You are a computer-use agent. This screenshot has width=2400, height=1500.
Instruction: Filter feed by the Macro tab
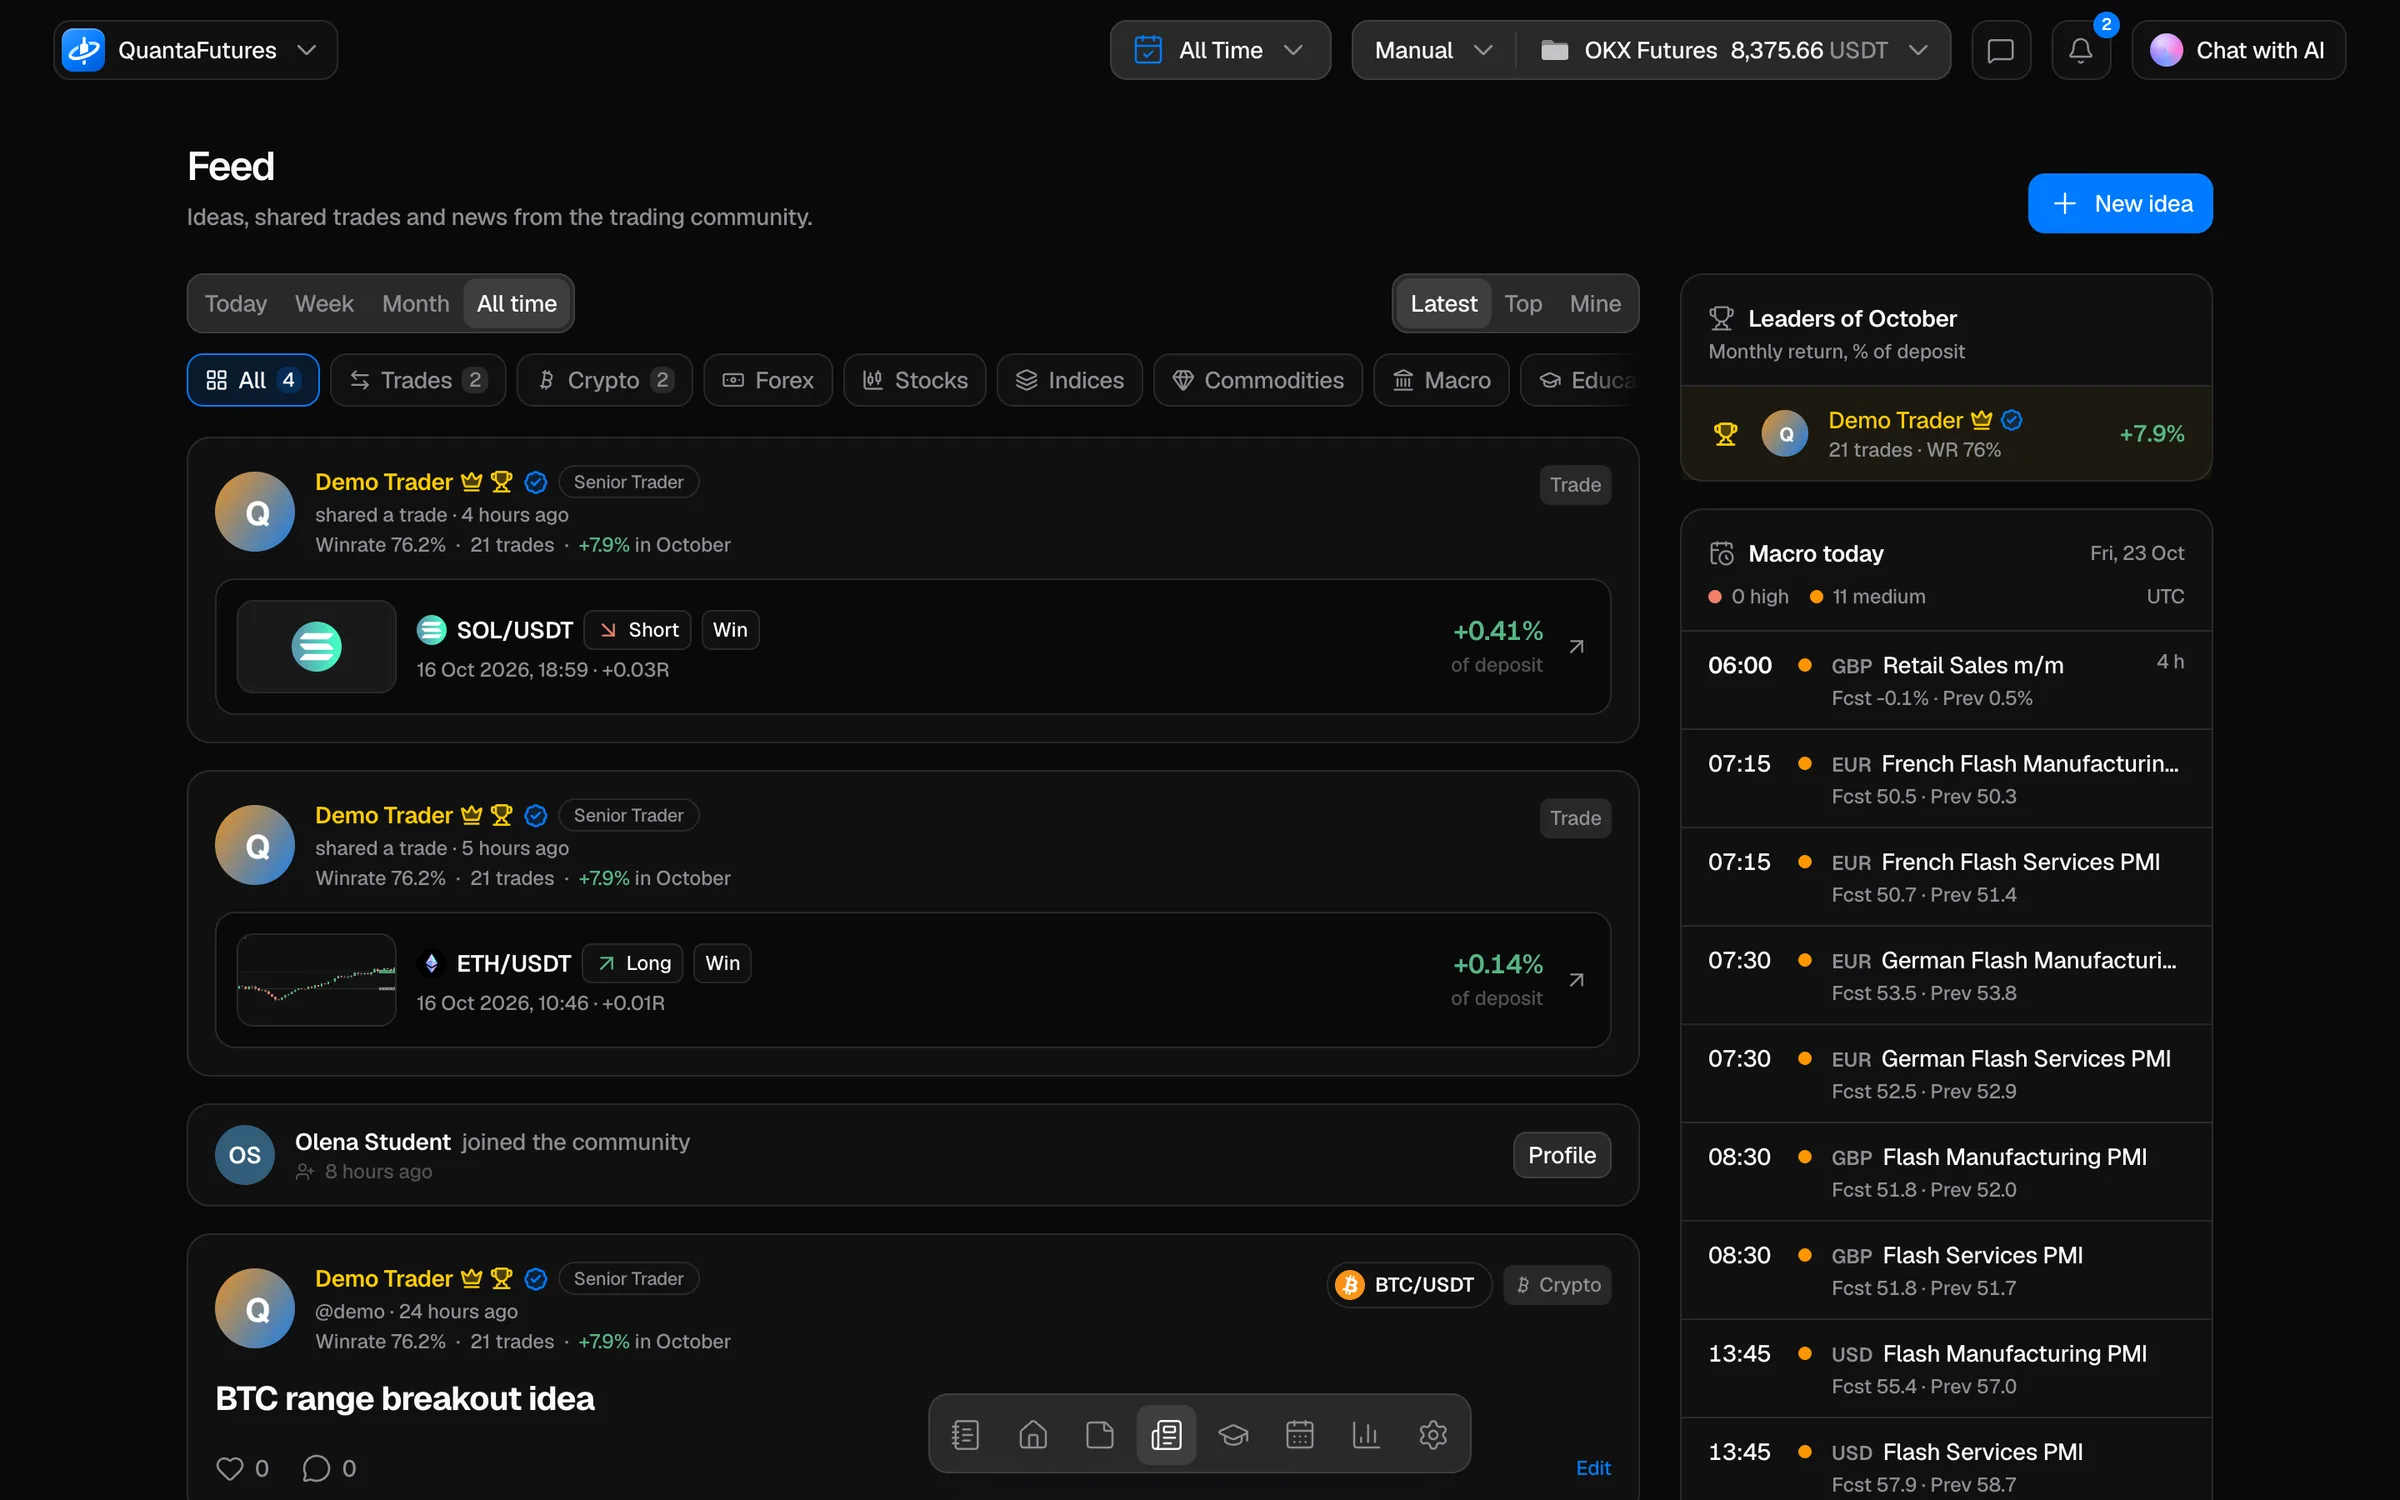click(1441, 380)
